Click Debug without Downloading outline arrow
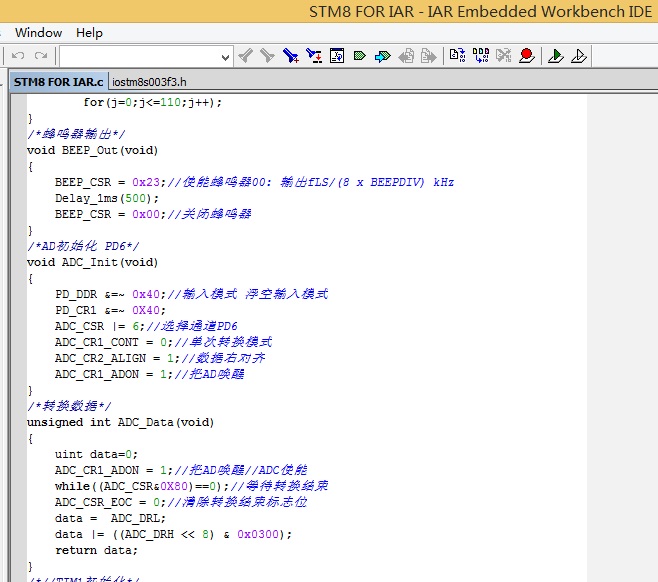 579,56
